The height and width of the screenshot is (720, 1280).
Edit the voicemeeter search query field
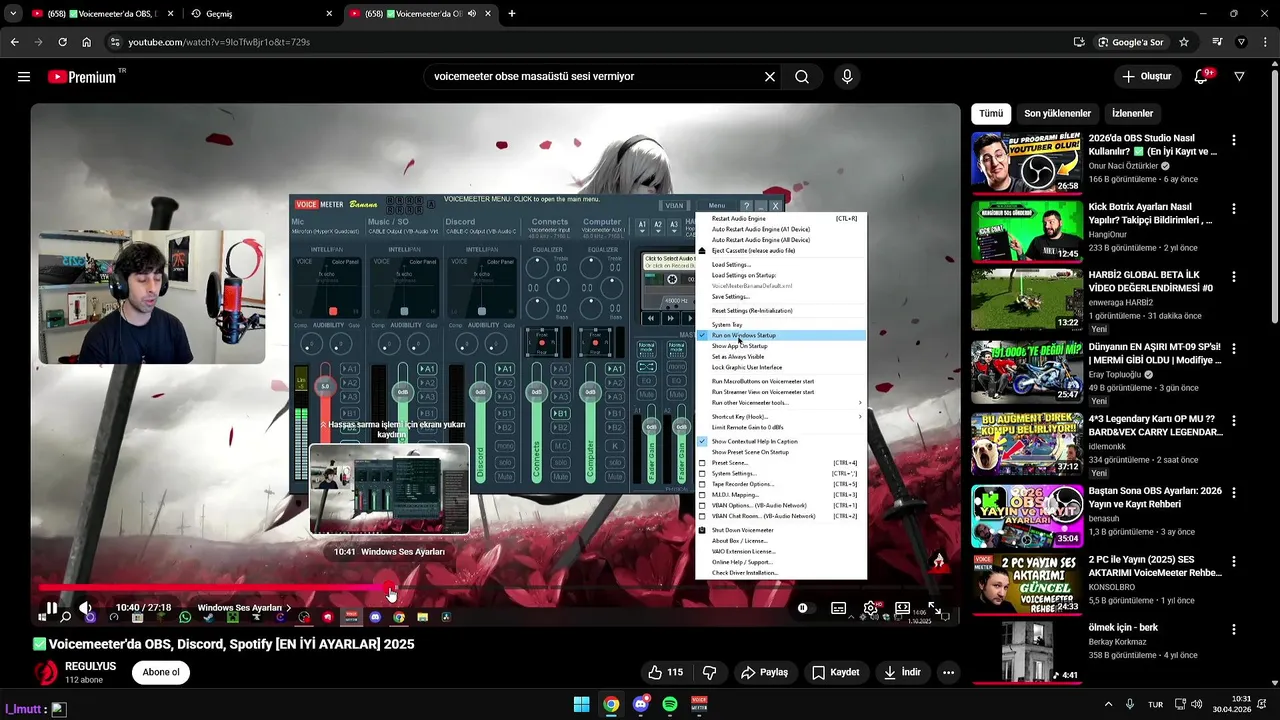594,77
